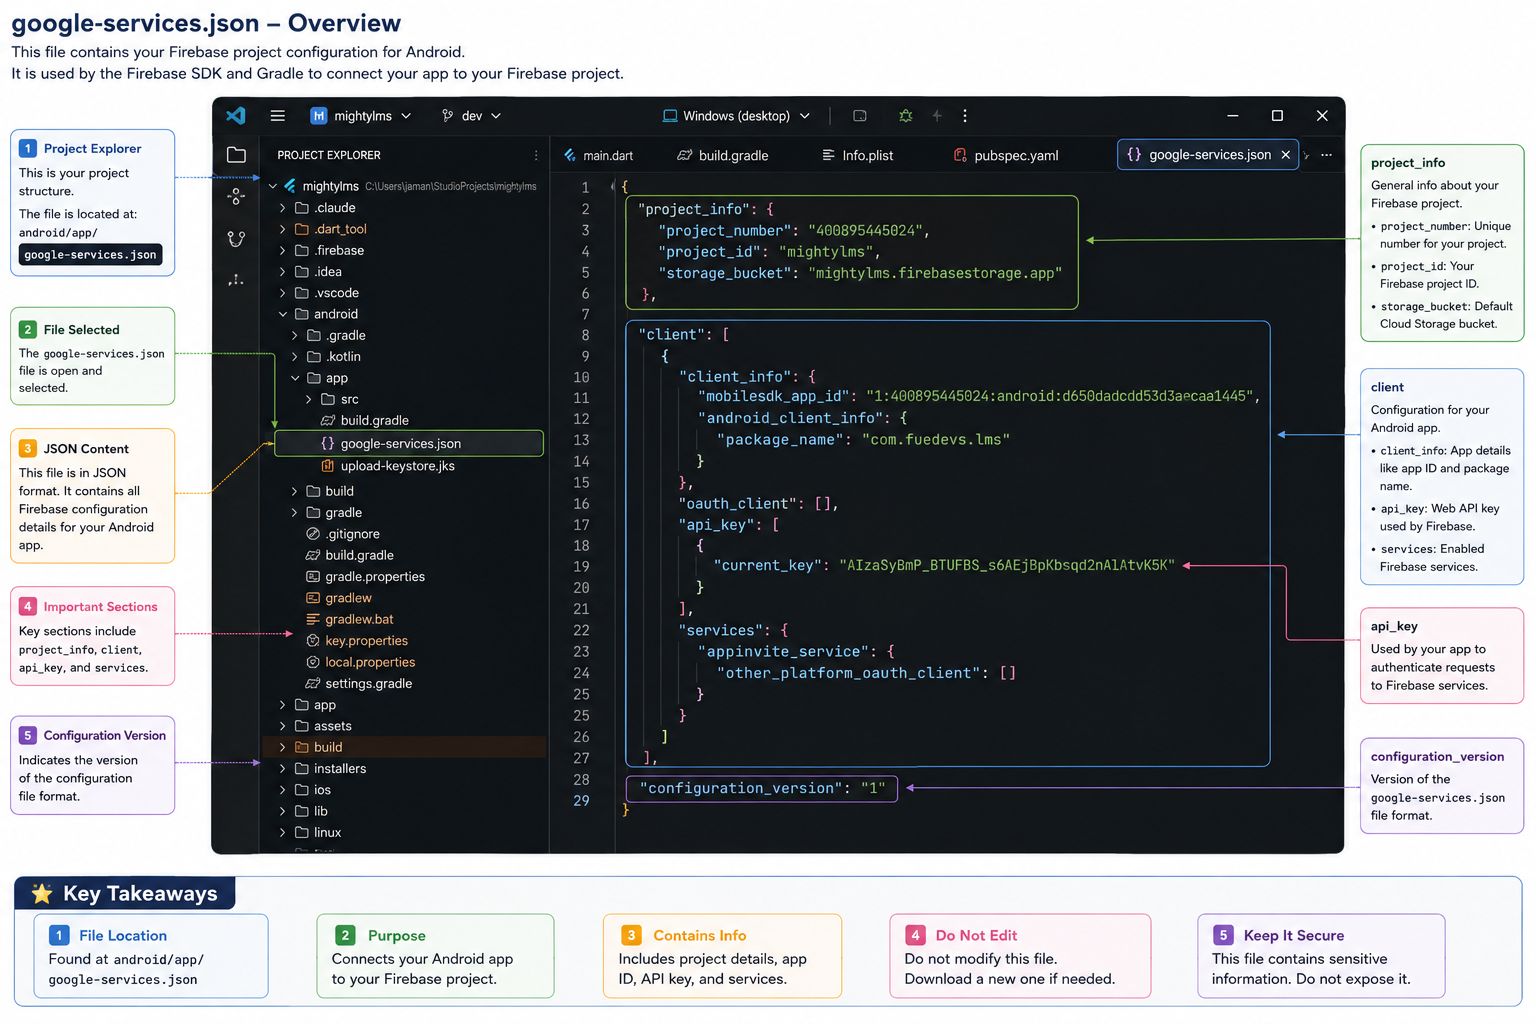This screenshot has height=1024, width=1536.
Task: Expand the .vscode folder
Action: [283, 293]
